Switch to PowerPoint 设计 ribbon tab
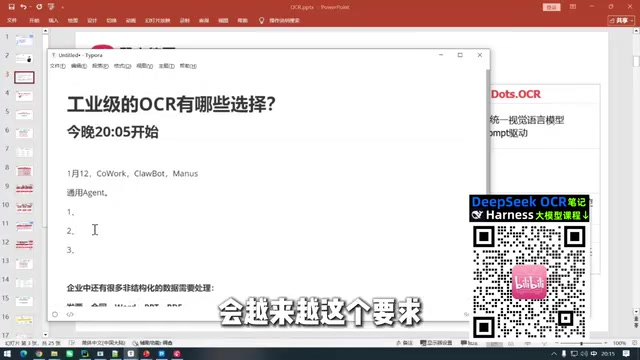The width and height of the screenshot is (640, 360). click(x=92, y=20)
